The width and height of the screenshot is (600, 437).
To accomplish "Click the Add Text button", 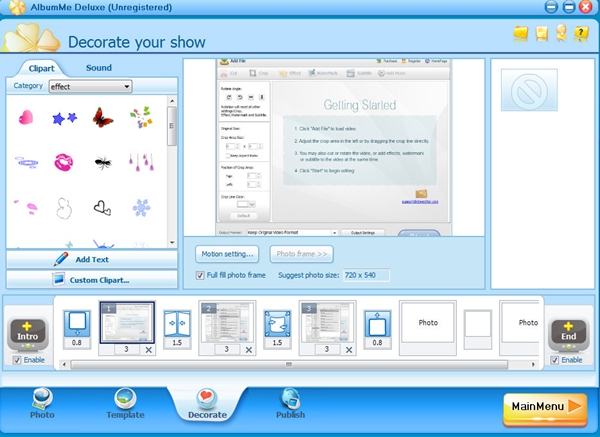I will coord(92,259).
